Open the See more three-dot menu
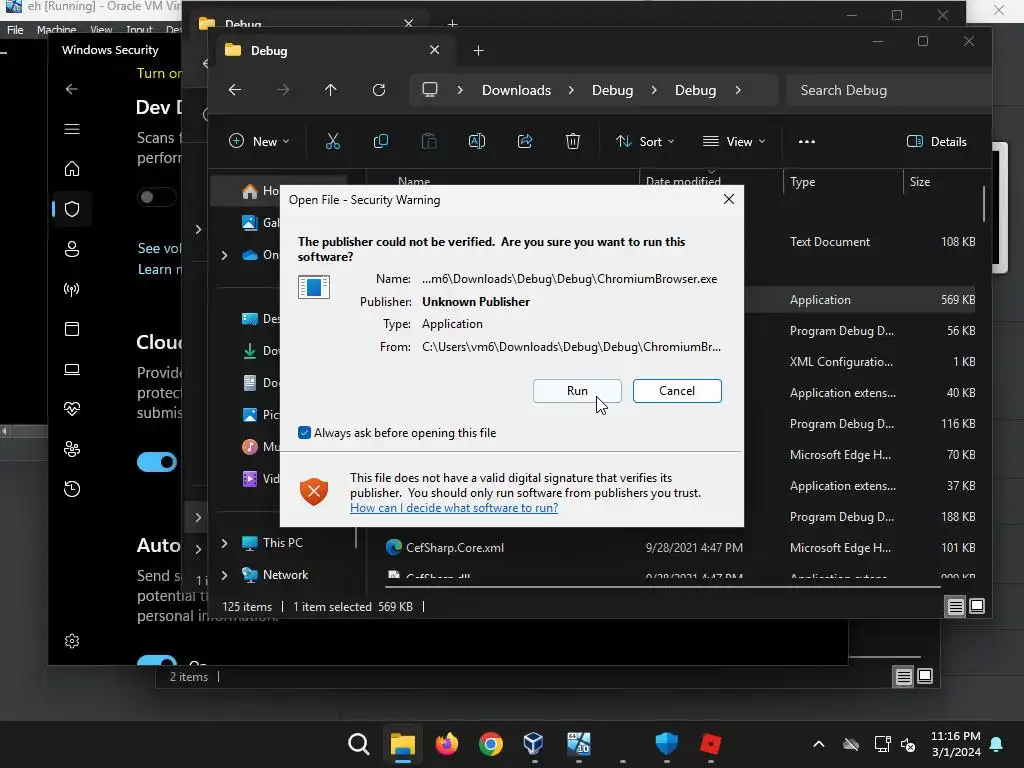 coord(807,141)
